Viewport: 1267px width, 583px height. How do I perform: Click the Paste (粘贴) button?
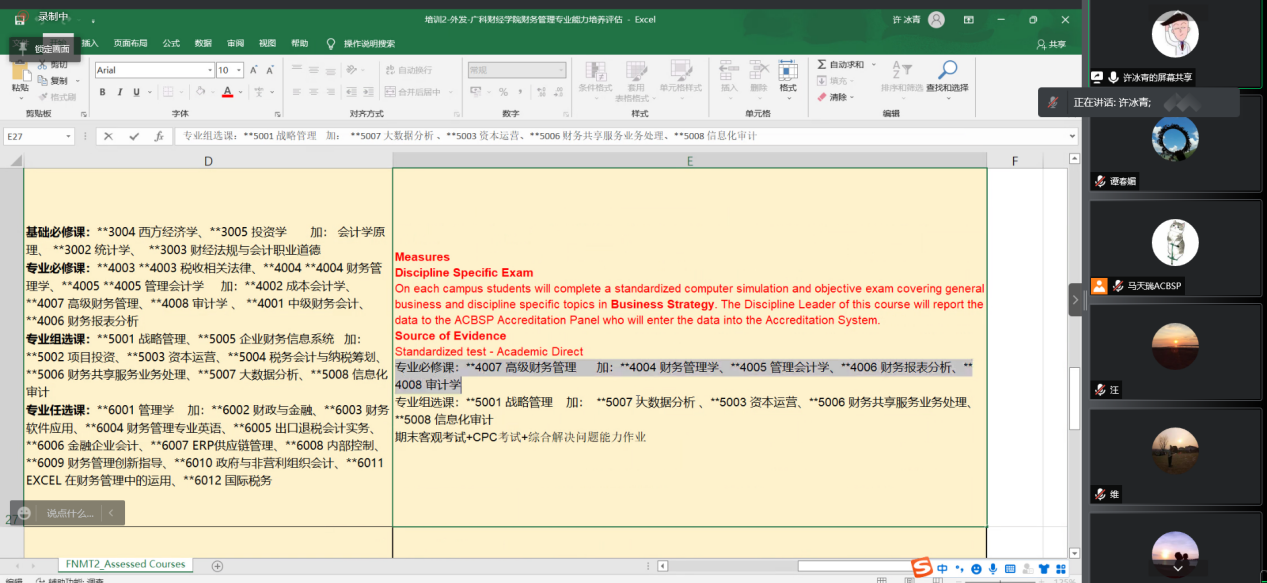coord(20,80)
